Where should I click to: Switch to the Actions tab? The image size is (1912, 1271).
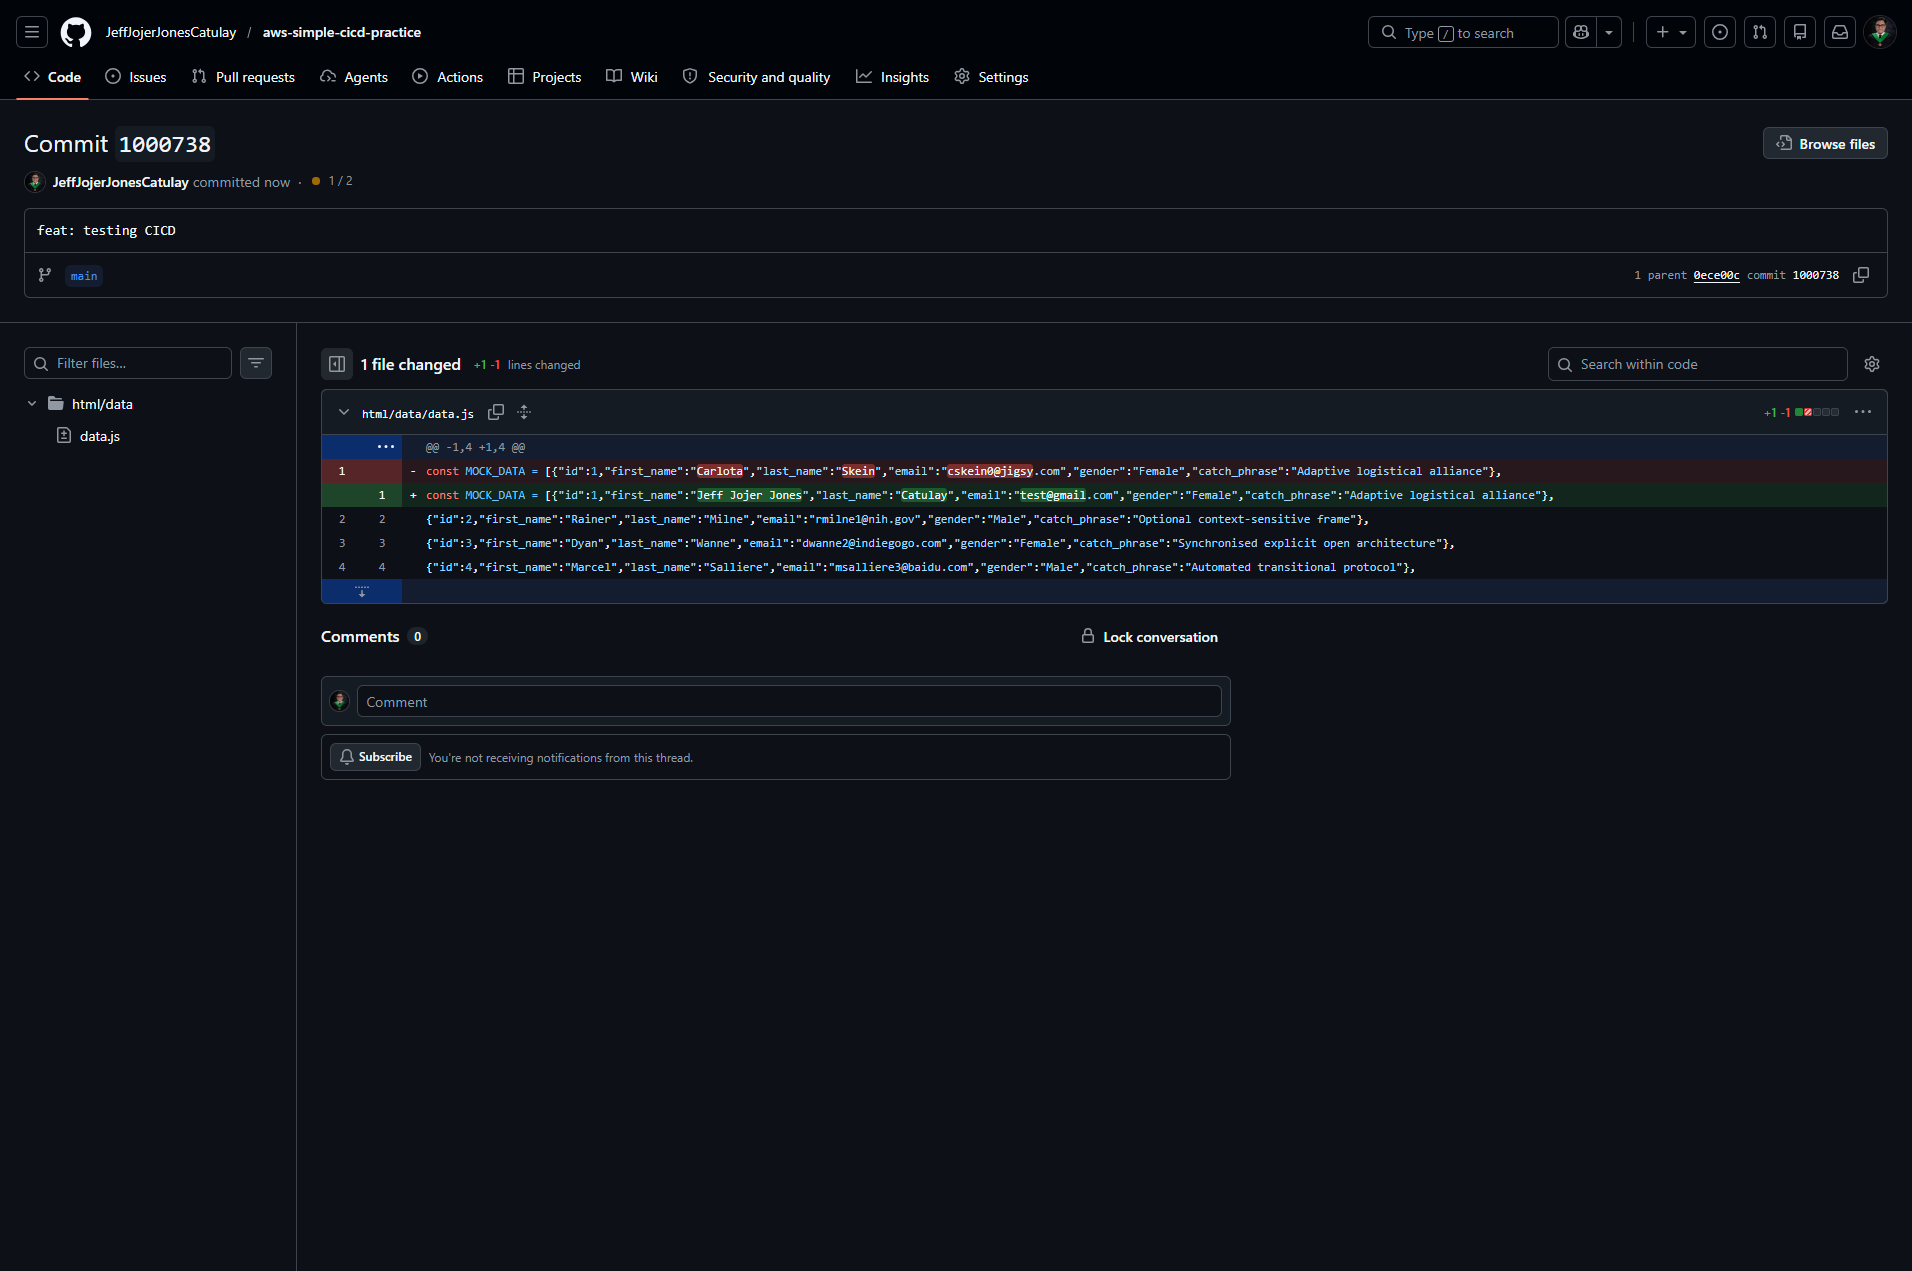tap(447, 77)
